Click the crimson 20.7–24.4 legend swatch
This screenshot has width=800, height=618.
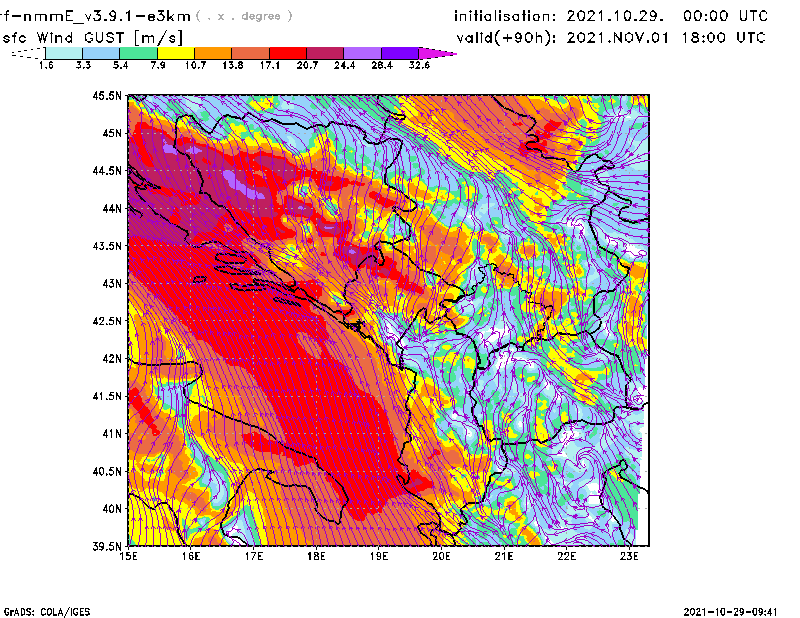(x=325, y=53)
